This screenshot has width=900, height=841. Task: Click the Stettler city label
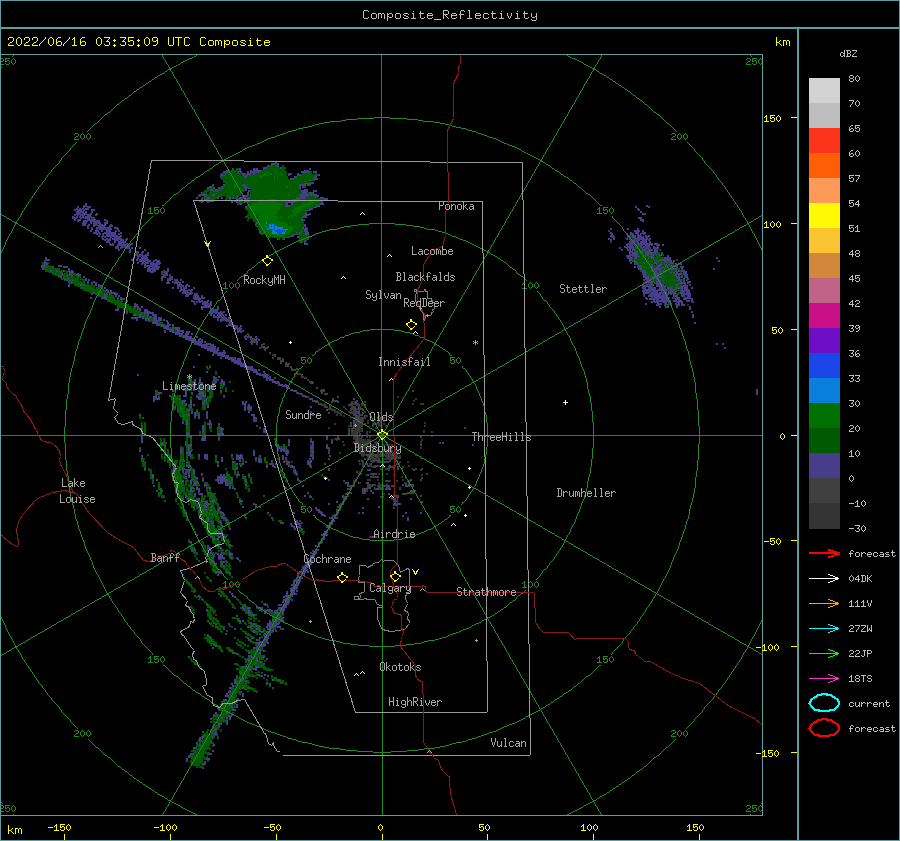[583, 289]
